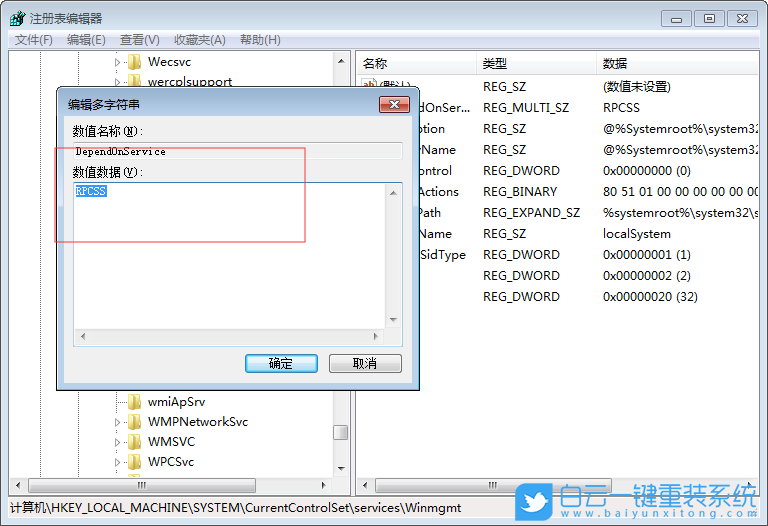The height and width of the screenshot is (526, 768).
Task: Click the dialog's horizontal scroll right arrow
Action: tap(376, 336)
